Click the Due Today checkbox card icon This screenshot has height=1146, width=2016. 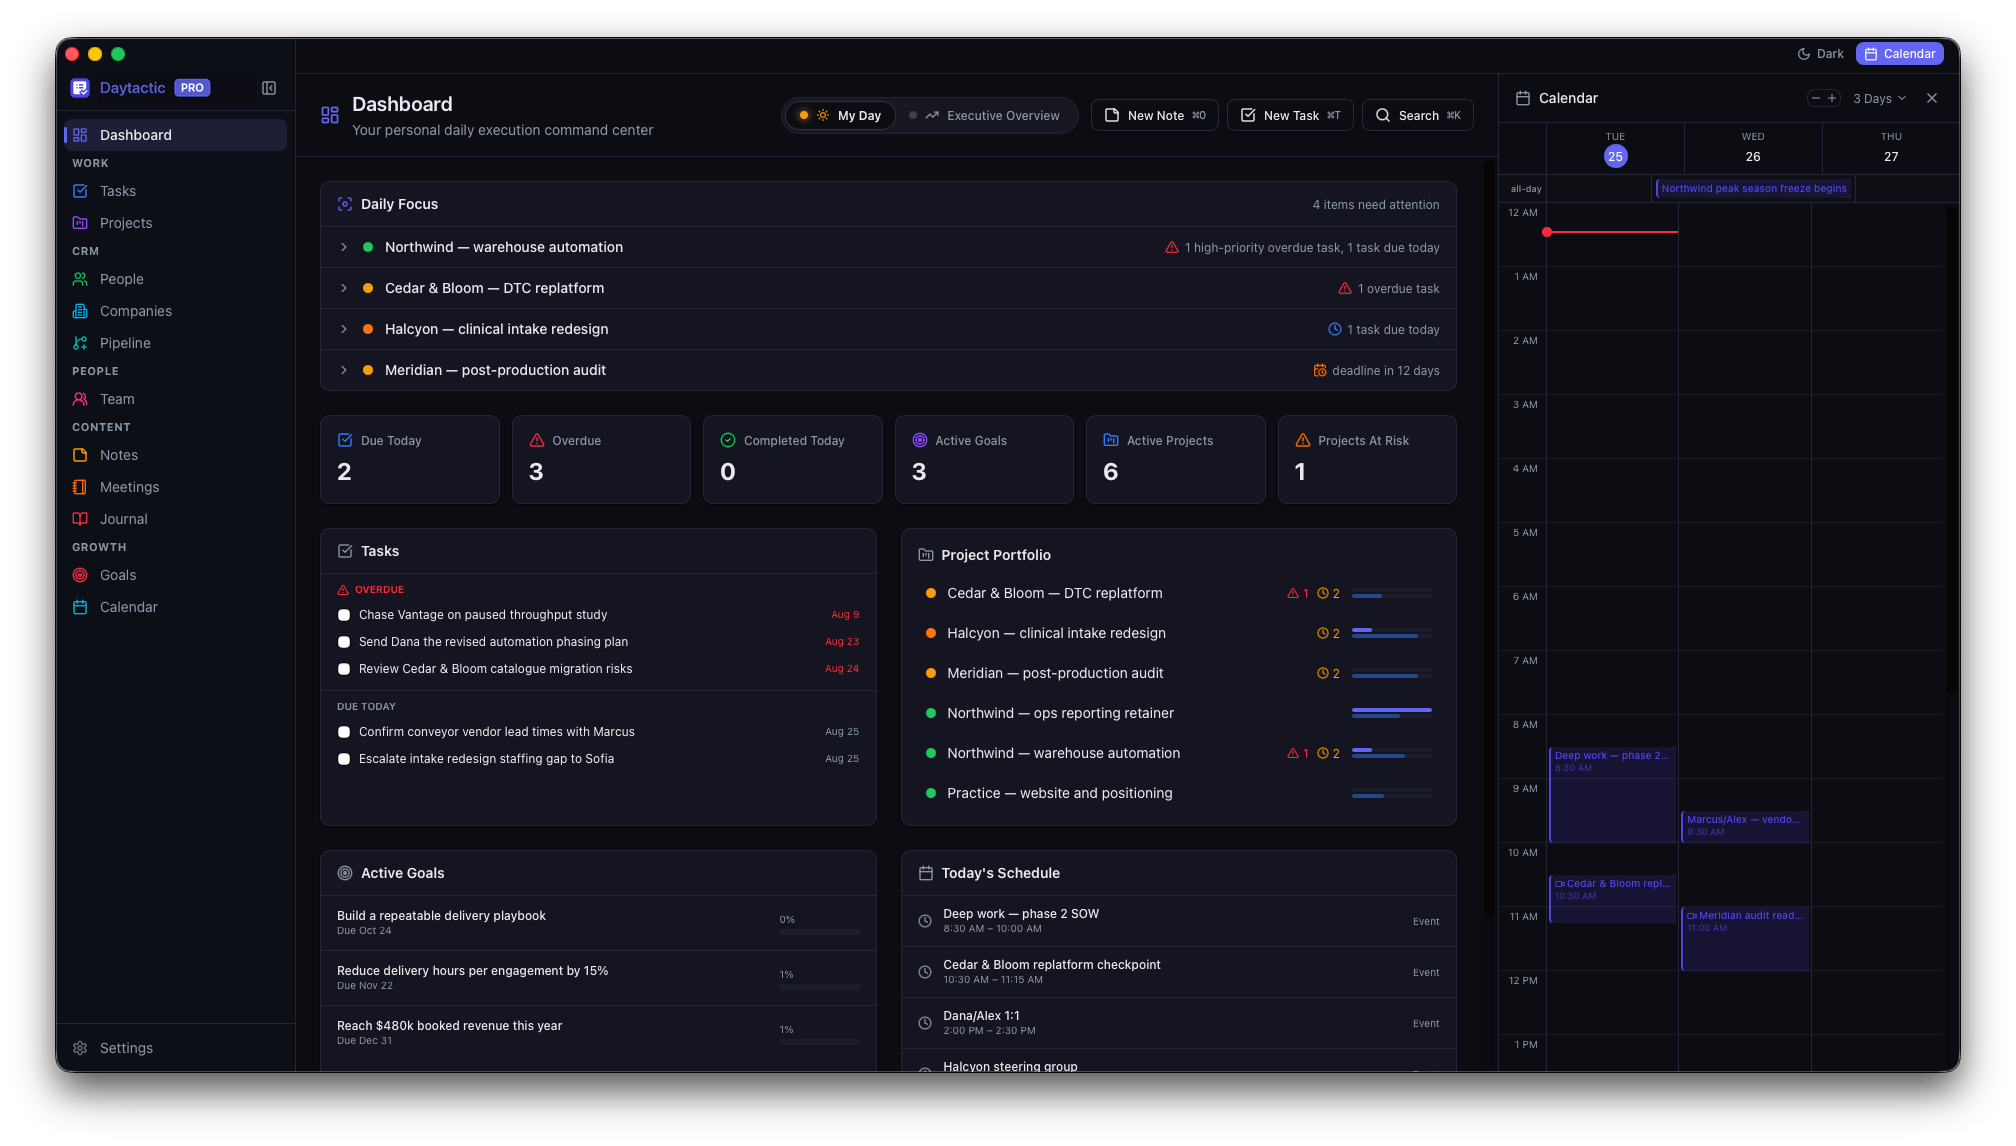(x=345, y=440)
